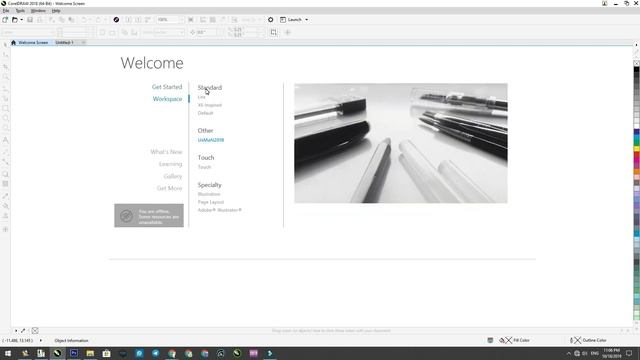The height and width of the screenshot is (360, 640).
Task: Open the Windows Start menu
Action: pos(8,353)
